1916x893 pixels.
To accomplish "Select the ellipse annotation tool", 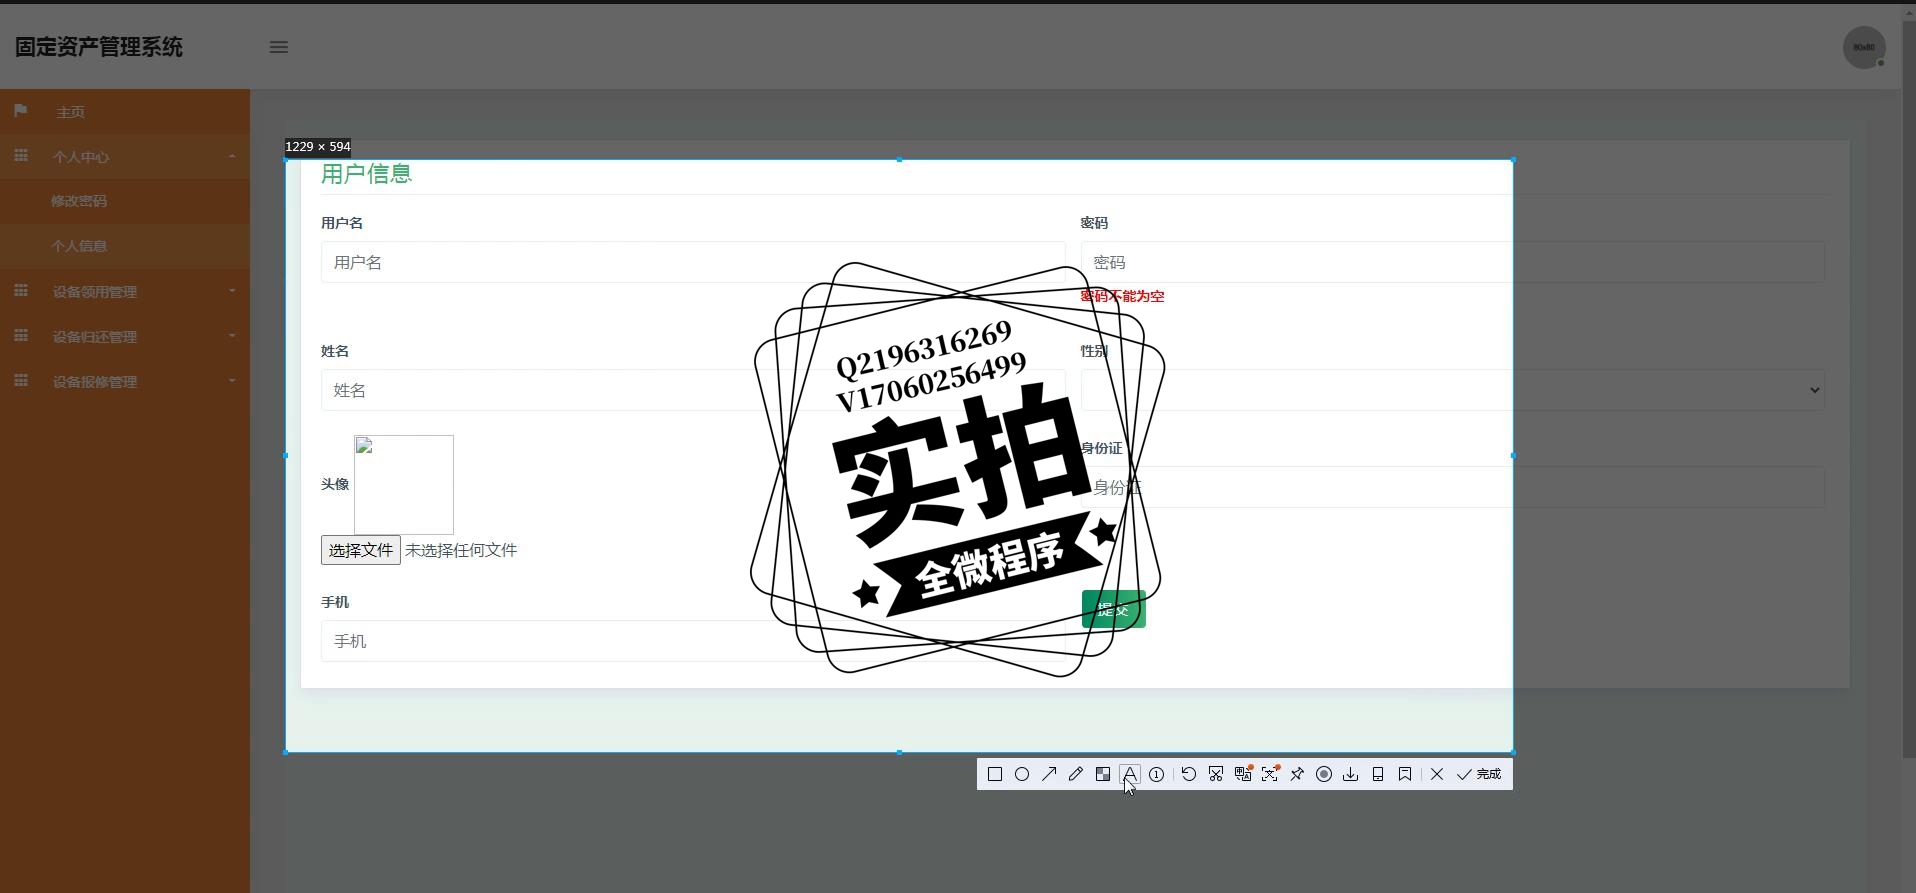I will [x=1022, y=774].
